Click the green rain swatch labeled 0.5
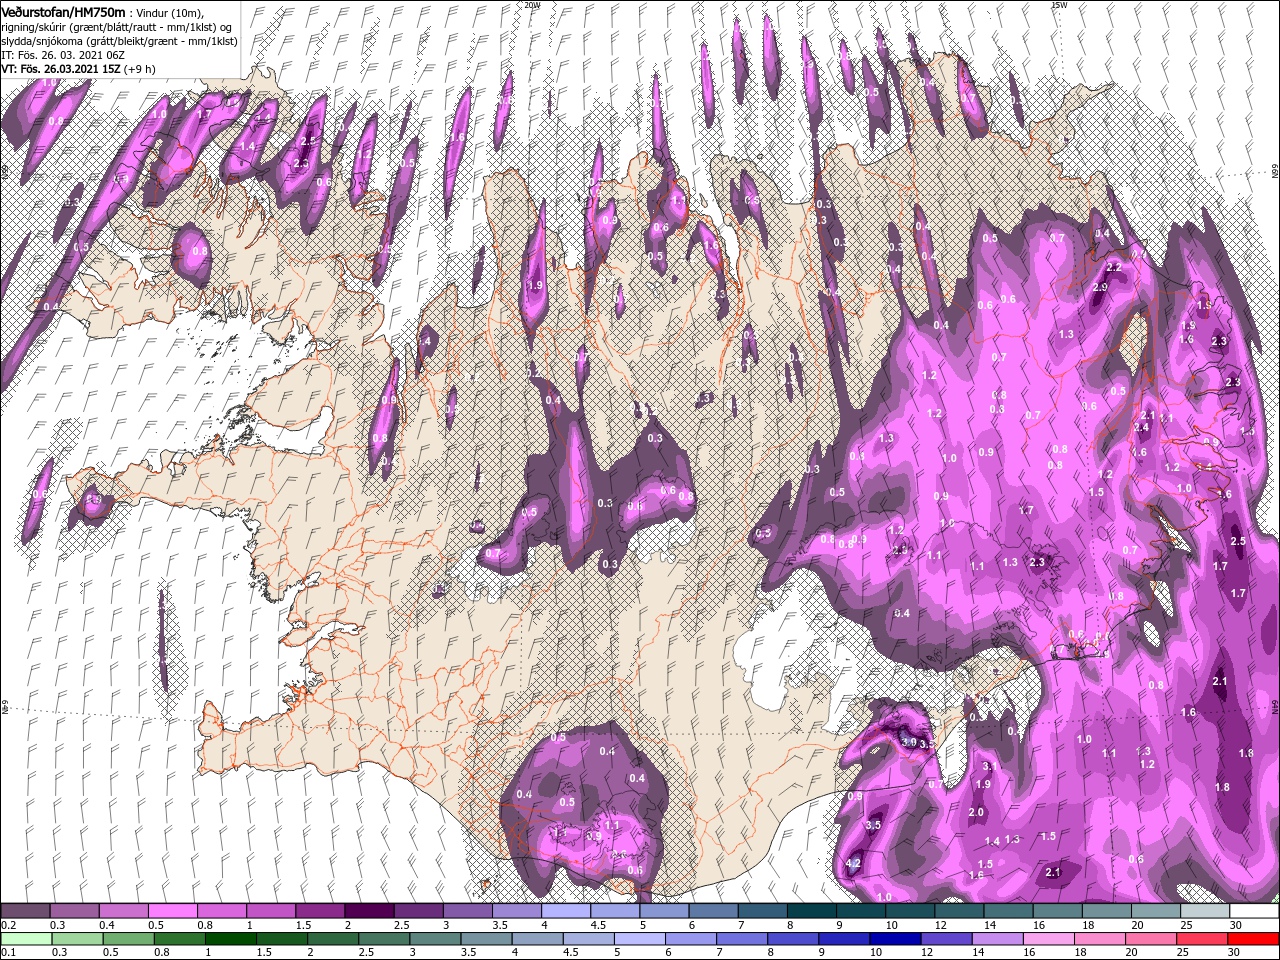The image size is (1280, 960). 128,939
